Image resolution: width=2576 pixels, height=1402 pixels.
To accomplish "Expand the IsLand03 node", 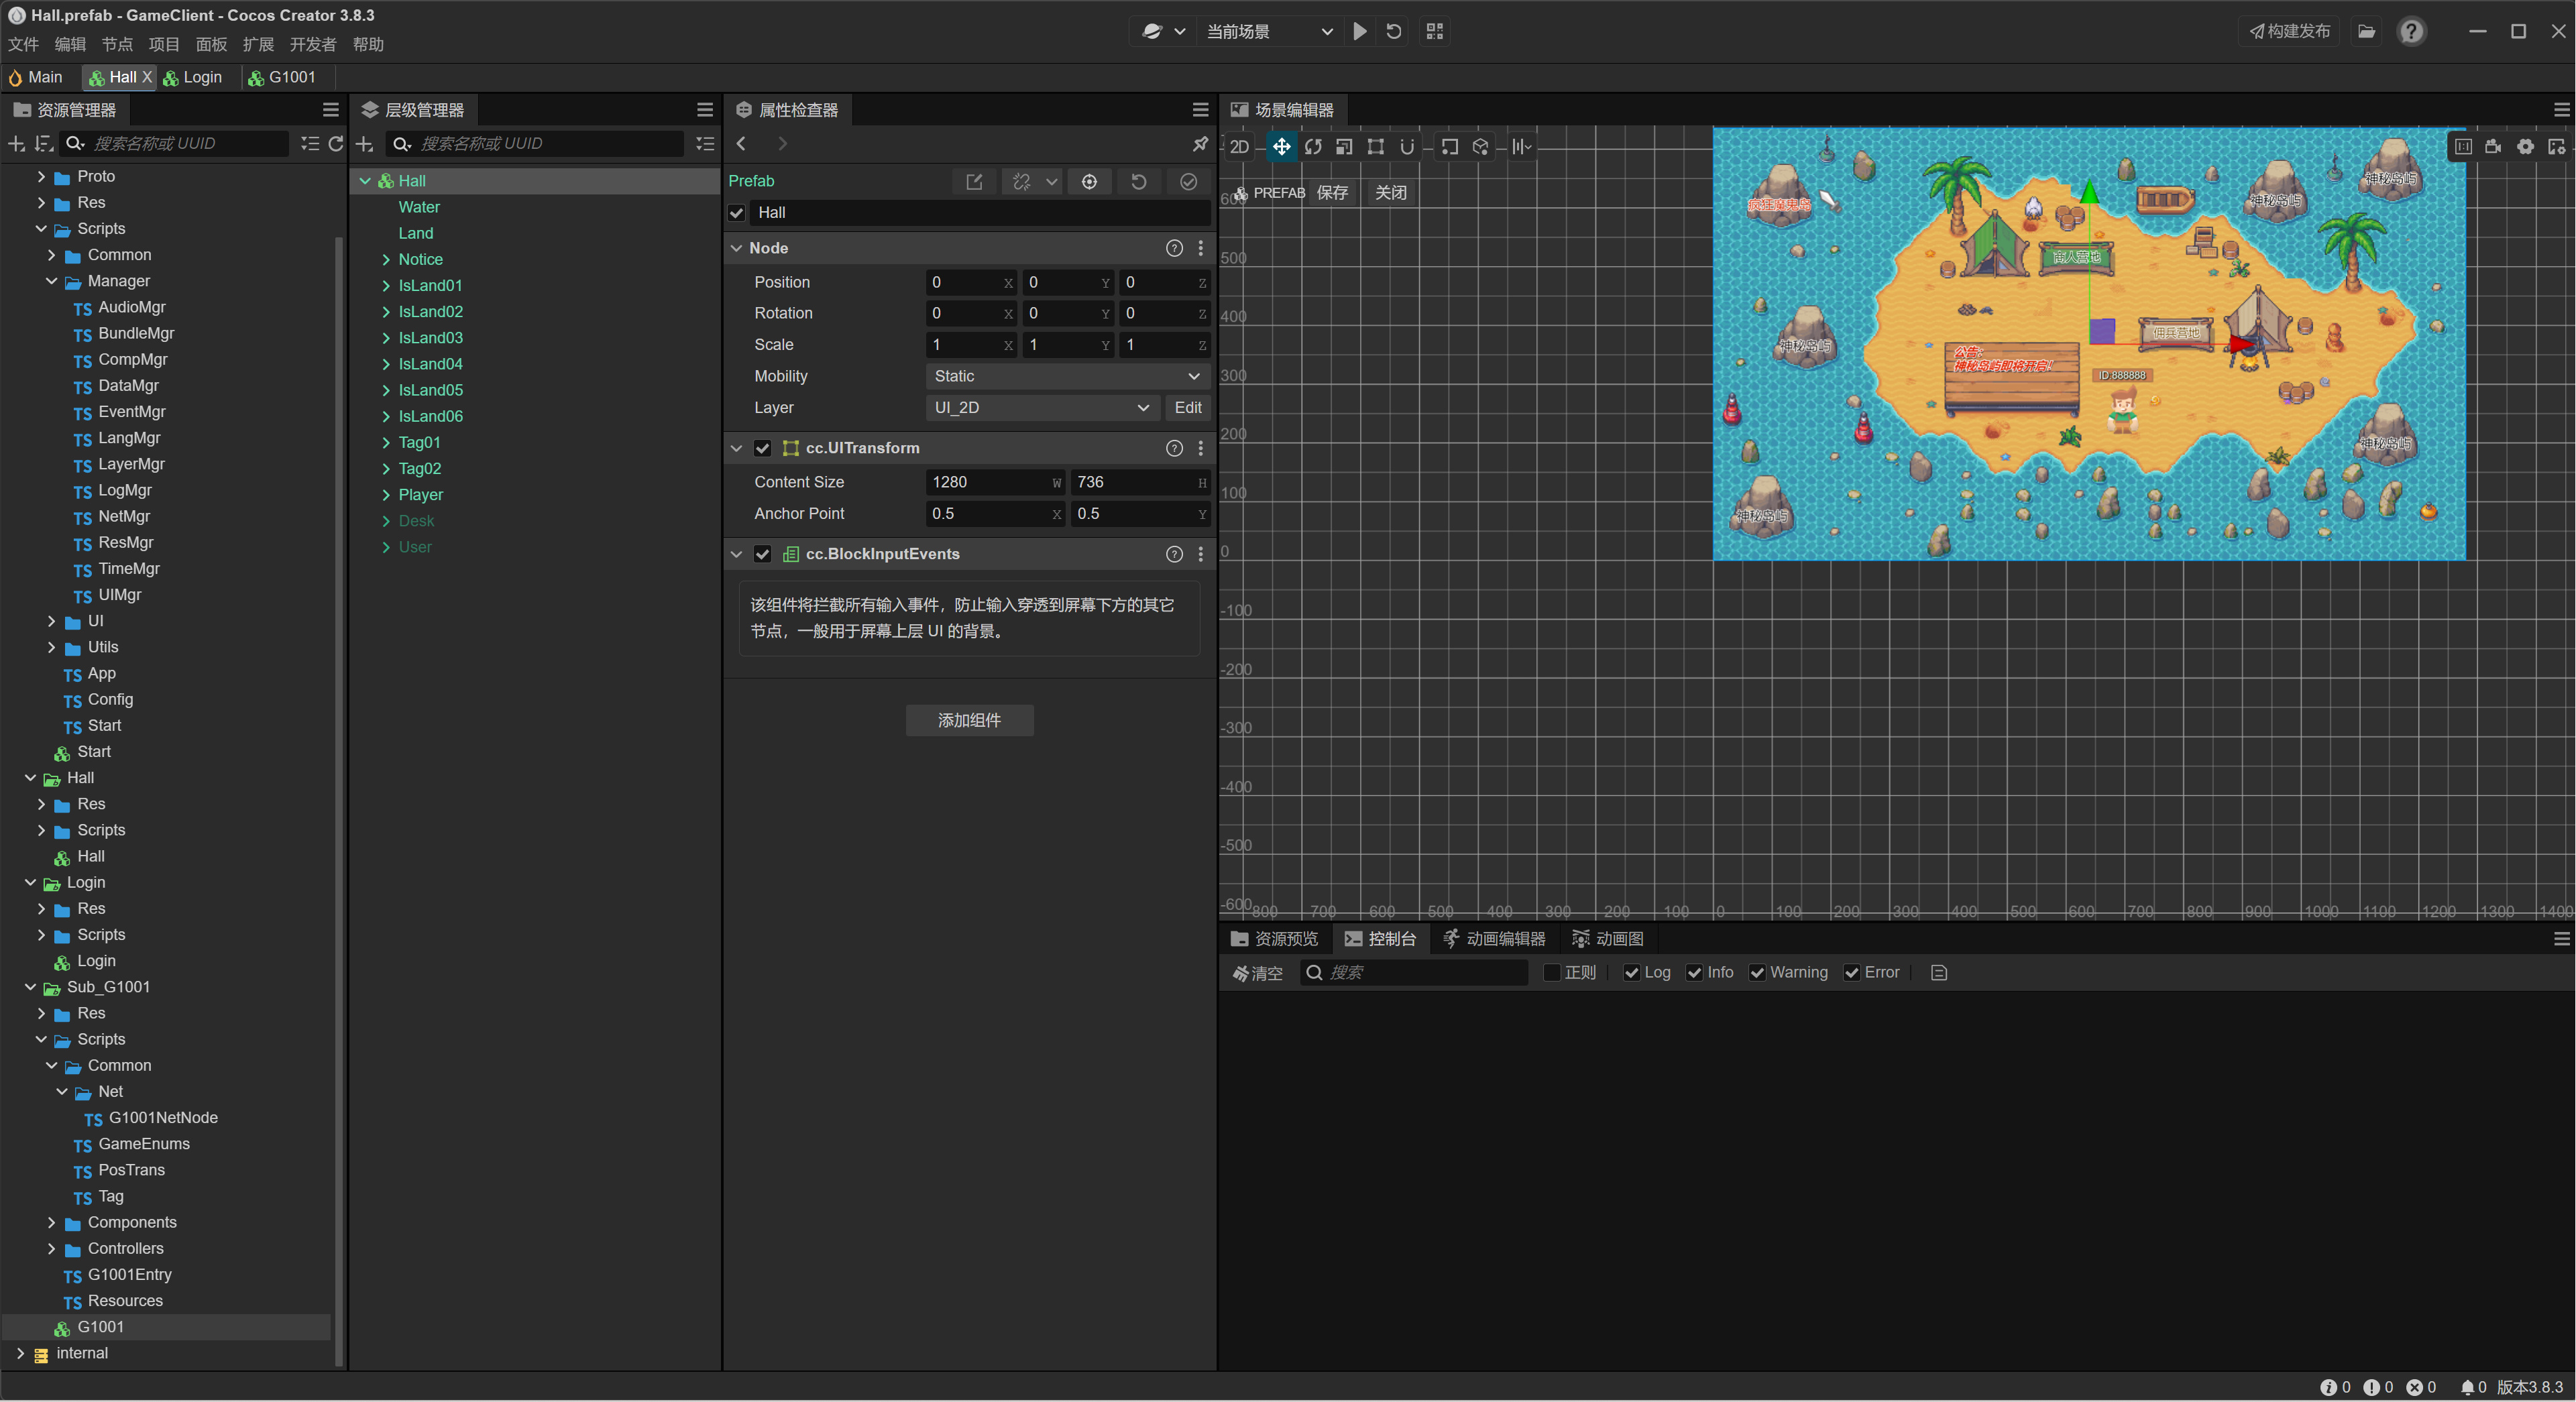I will click(386, 338).
